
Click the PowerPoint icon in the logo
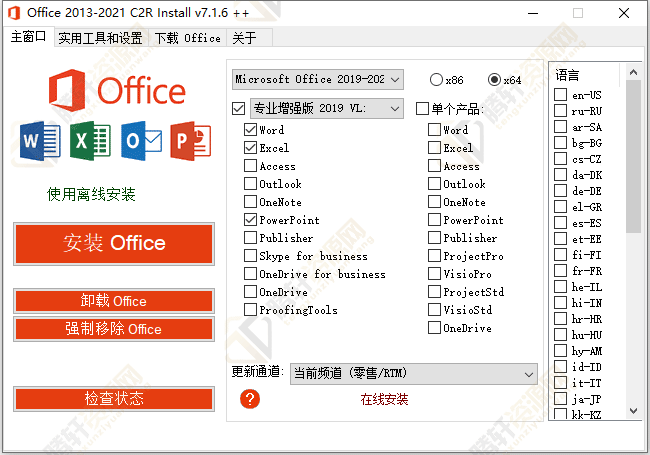point(190,143)
